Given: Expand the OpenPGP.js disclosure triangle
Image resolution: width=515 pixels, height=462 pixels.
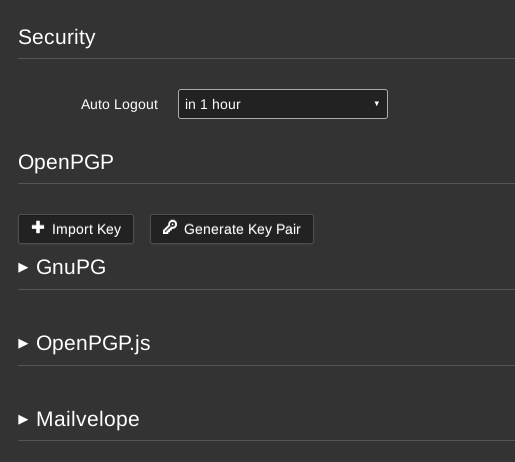Looking at the screenshot, I should click(23, 343).
